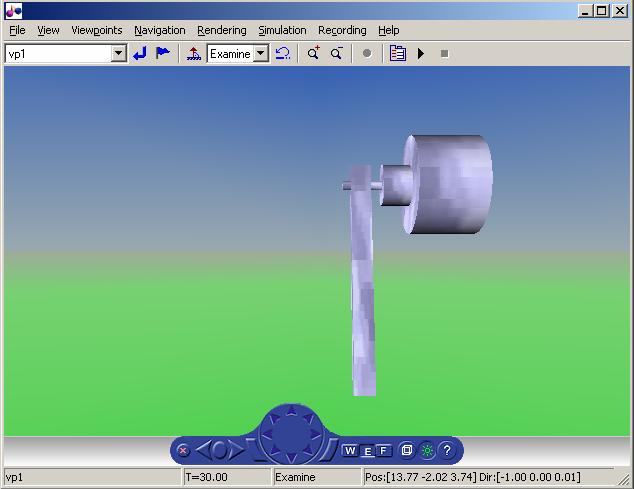Viewport: 634px width, 489px height.
Task: Switch to Fly mode with F button
Action: point(384,450)
